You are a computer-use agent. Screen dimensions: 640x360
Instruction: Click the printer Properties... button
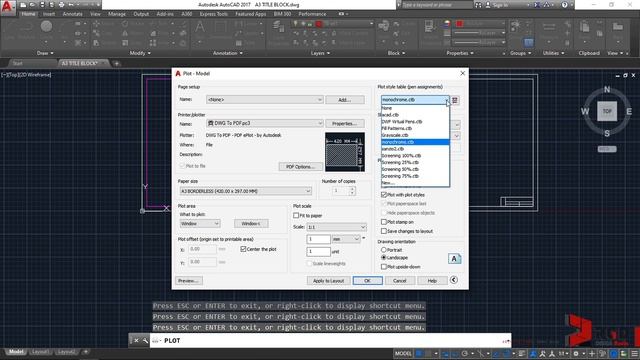coord(345,123)
